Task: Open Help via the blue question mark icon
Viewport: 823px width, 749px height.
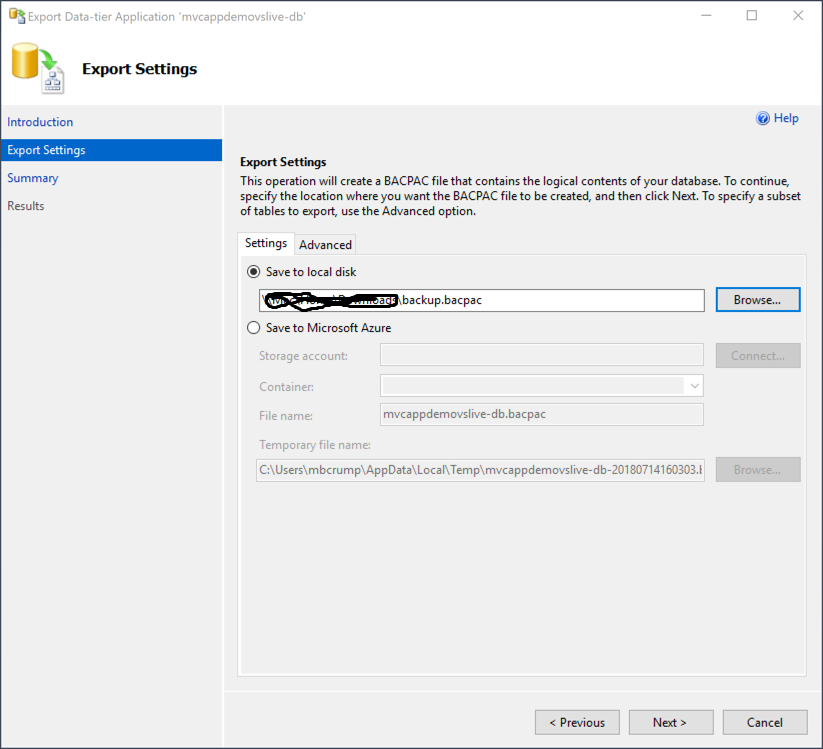Action: [763, 118]
